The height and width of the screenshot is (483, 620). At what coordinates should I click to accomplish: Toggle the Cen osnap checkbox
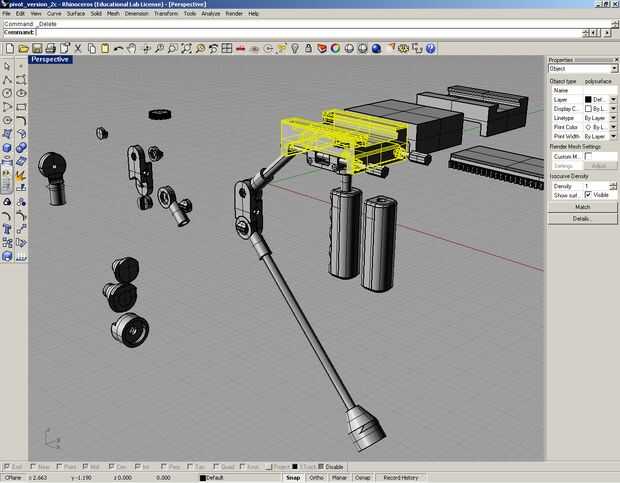coord(112,467)
